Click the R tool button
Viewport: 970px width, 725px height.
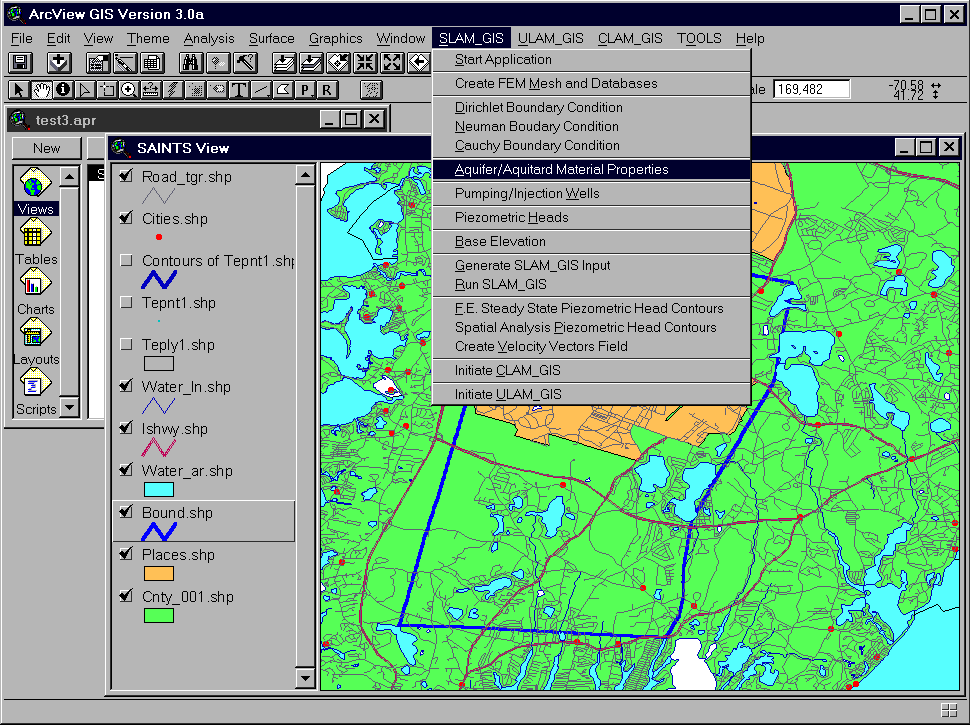tap(327, 90)
